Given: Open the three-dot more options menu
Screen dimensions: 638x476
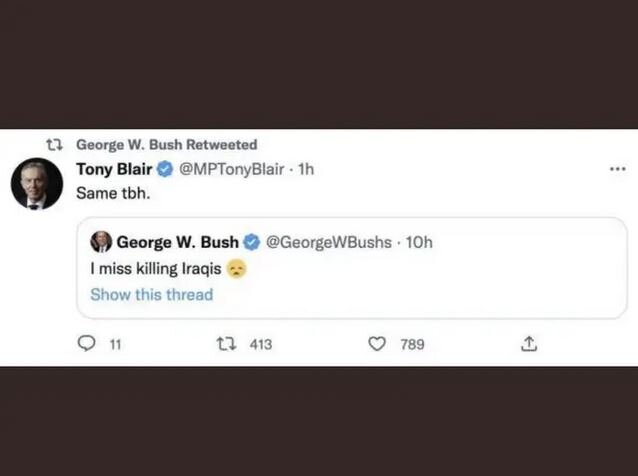Looking at the screenshot, I should point(617,170).
